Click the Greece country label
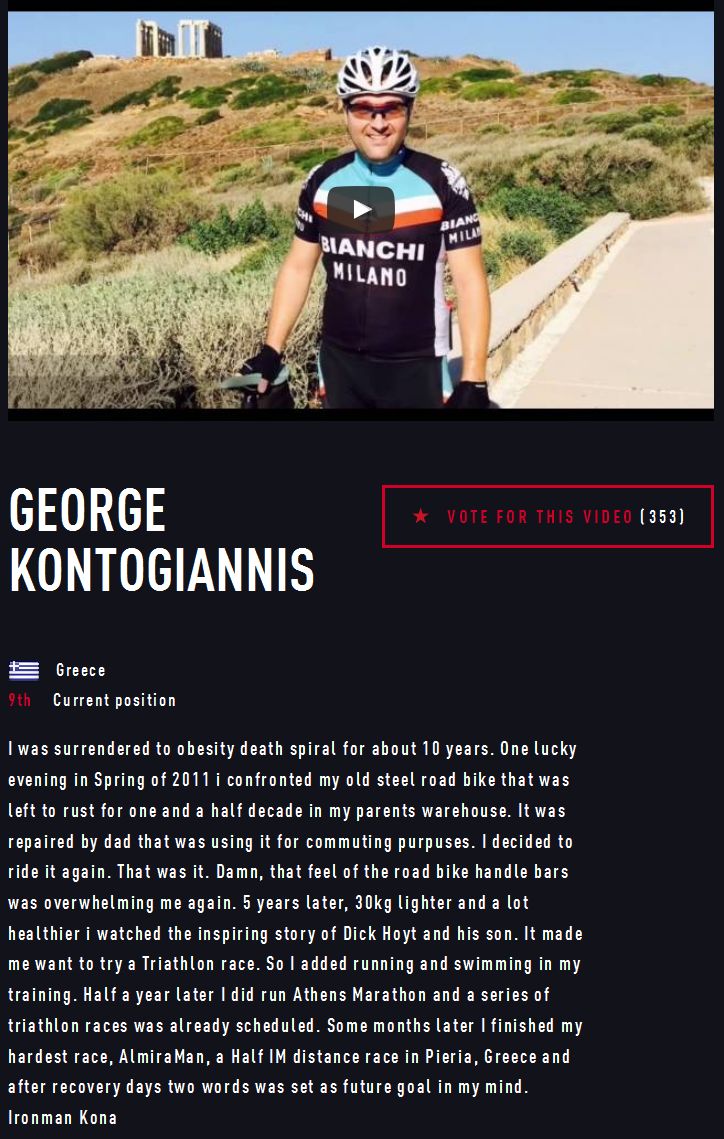The height and width of the screenshot is (1139, 724). point(81,670)
